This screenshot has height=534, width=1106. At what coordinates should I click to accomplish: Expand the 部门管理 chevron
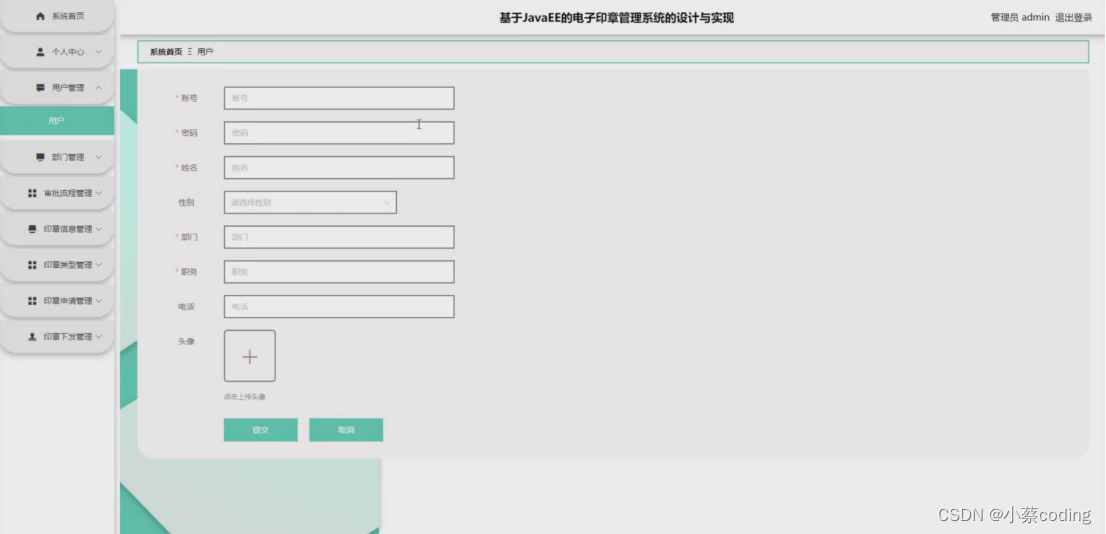click(x=99, y=157)
